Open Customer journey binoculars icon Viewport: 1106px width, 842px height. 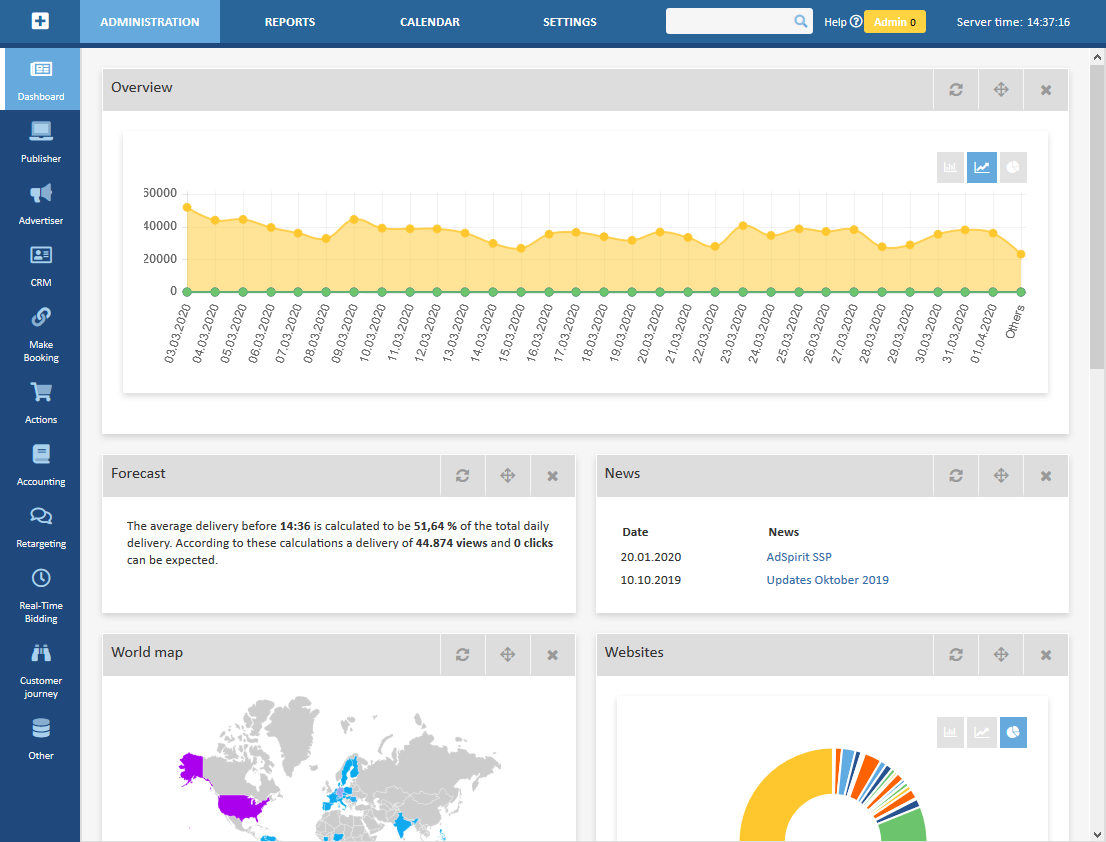(41, 653)
